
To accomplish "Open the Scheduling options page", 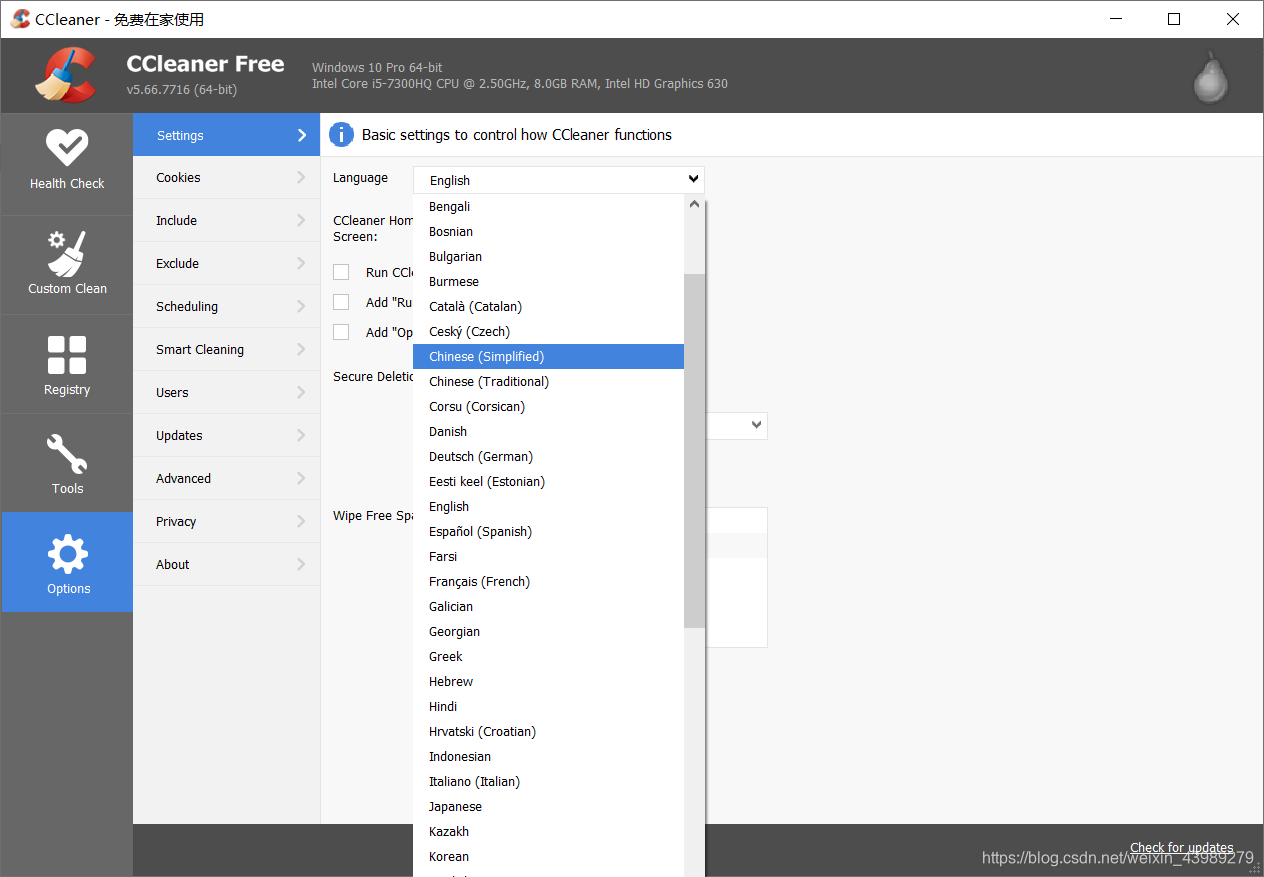I will click(x=226, y=307).
